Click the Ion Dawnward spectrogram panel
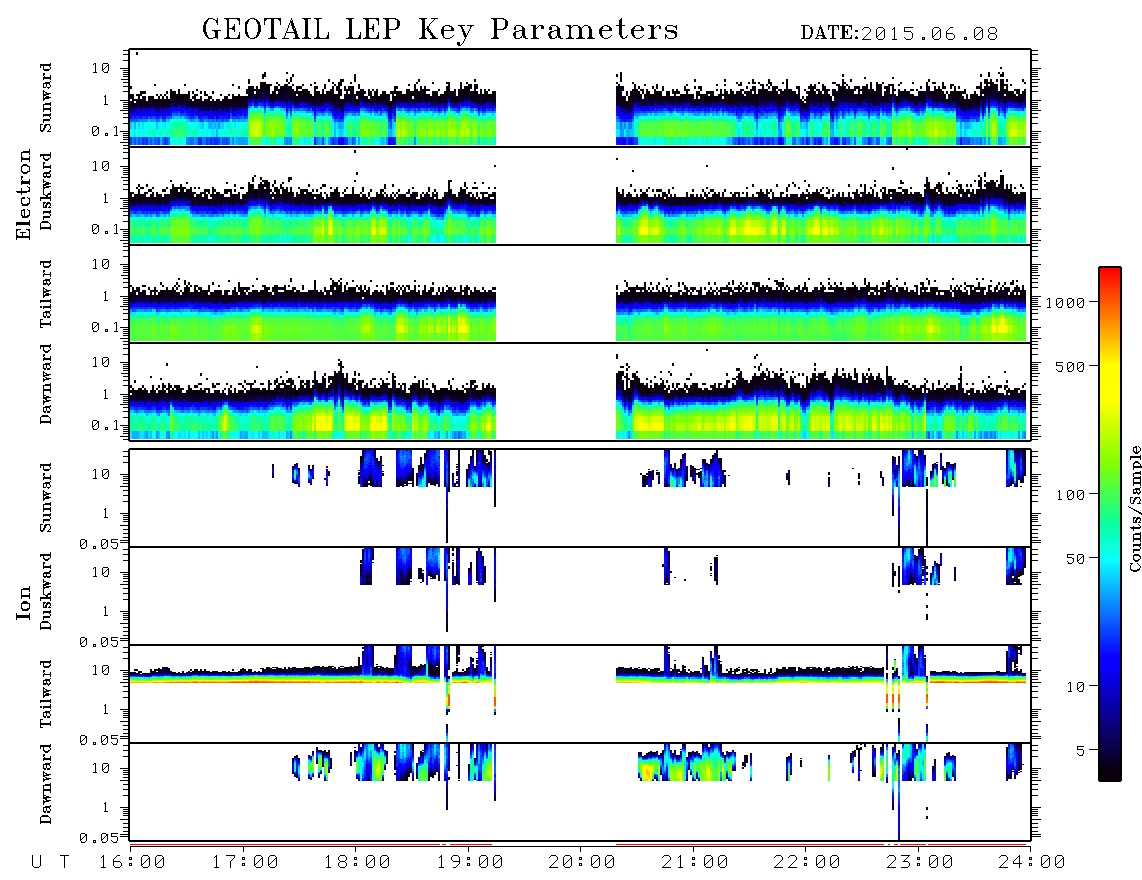Image resolution: width=1142 pixels, height=880 pixels. [580, 792]
